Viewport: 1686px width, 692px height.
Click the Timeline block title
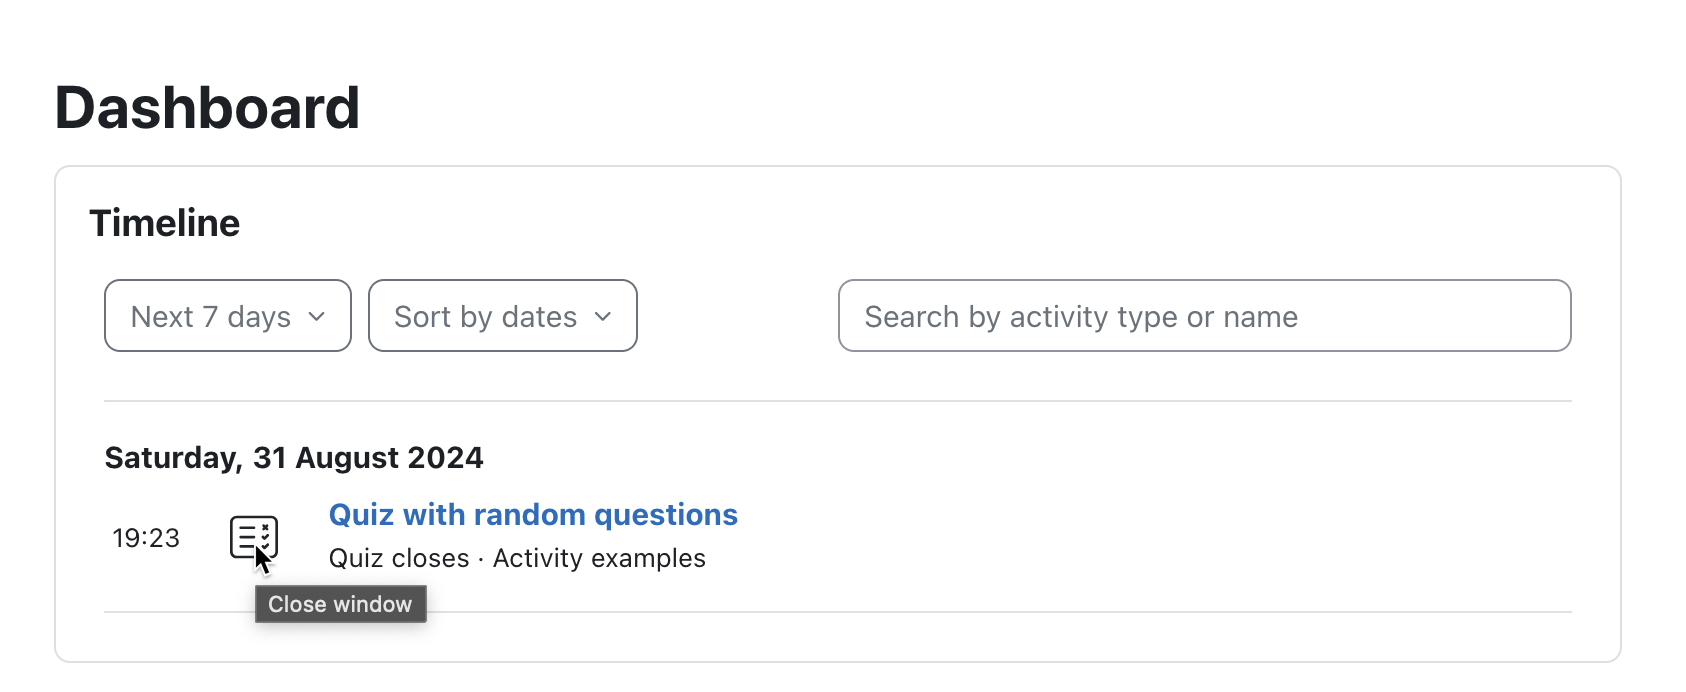pyautogui.click(x=165, y=223)
